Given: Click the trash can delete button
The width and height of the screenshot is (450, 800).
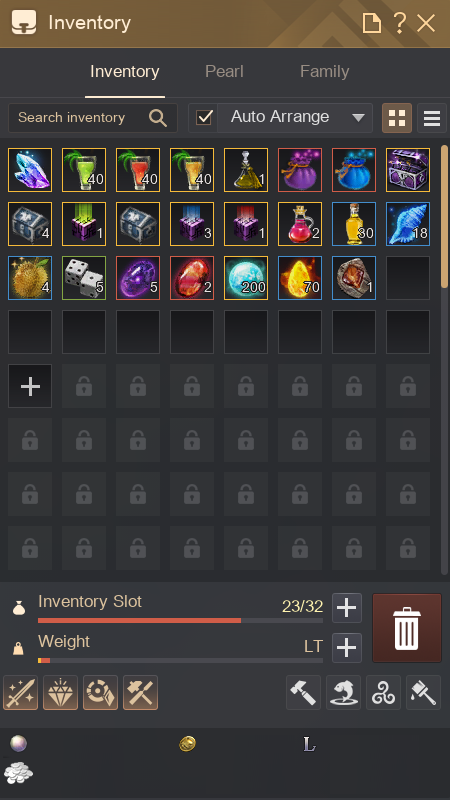Looking at the screenshot, I should [407, 628].
